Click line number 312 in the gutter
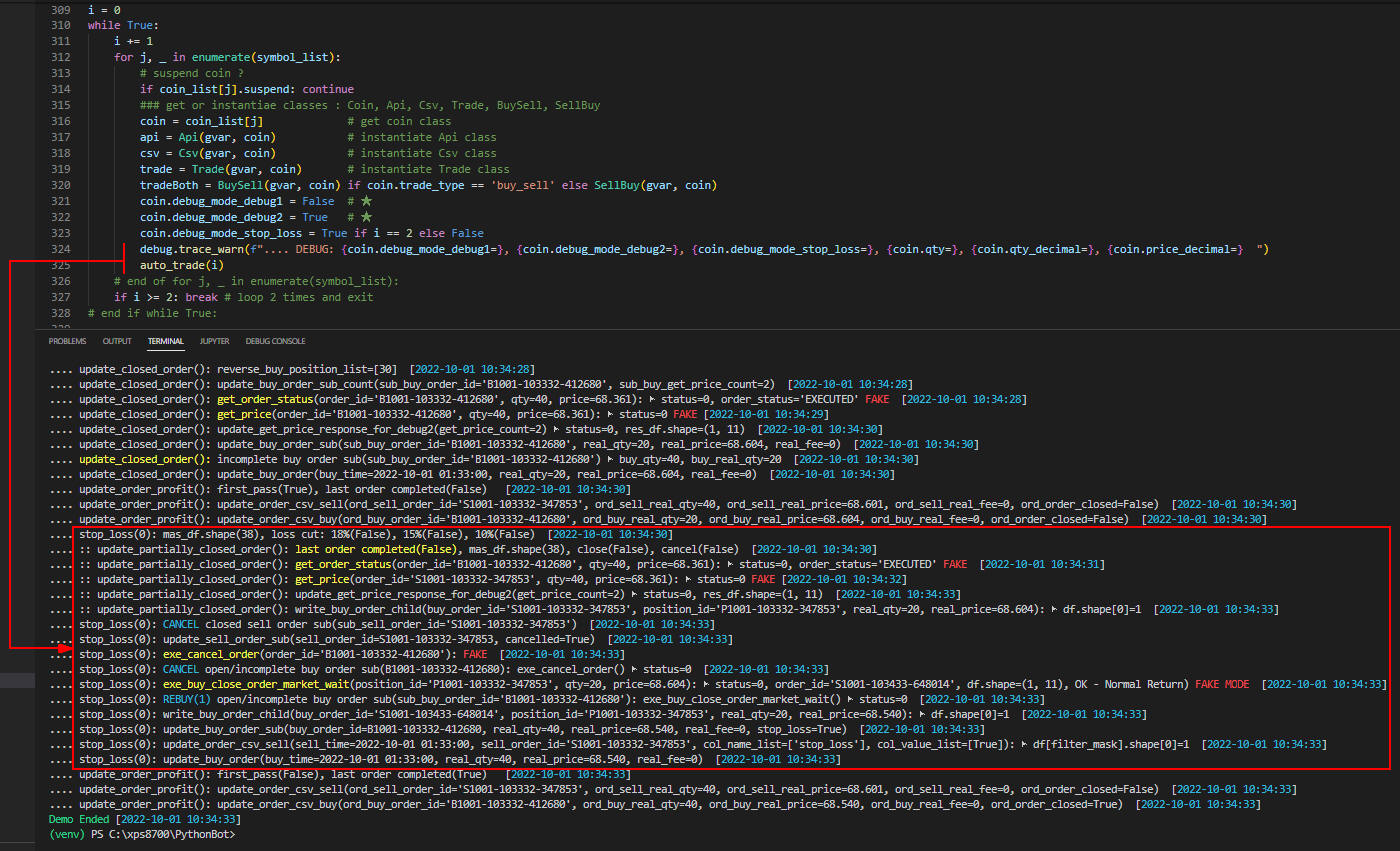This screenshot has height=851, width=1400. pos(60,57)
